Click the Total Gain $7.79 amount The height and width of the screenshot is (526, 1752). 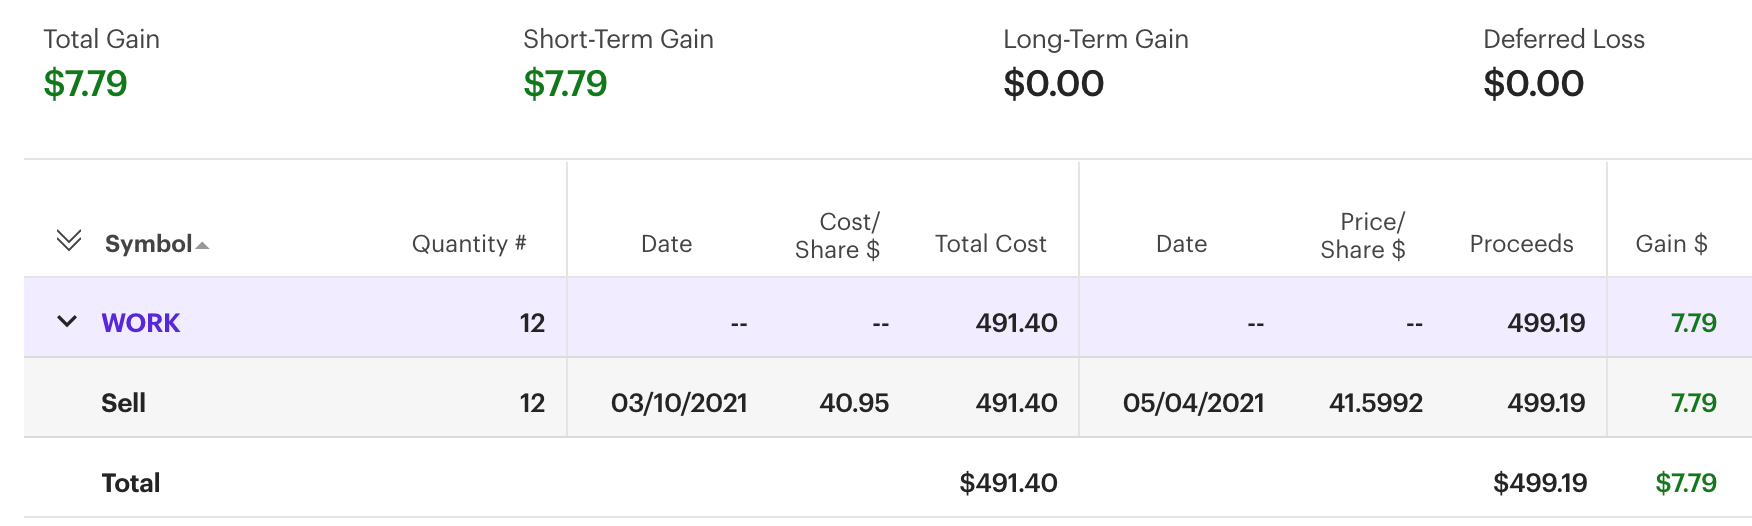click(x=86, y=84)
